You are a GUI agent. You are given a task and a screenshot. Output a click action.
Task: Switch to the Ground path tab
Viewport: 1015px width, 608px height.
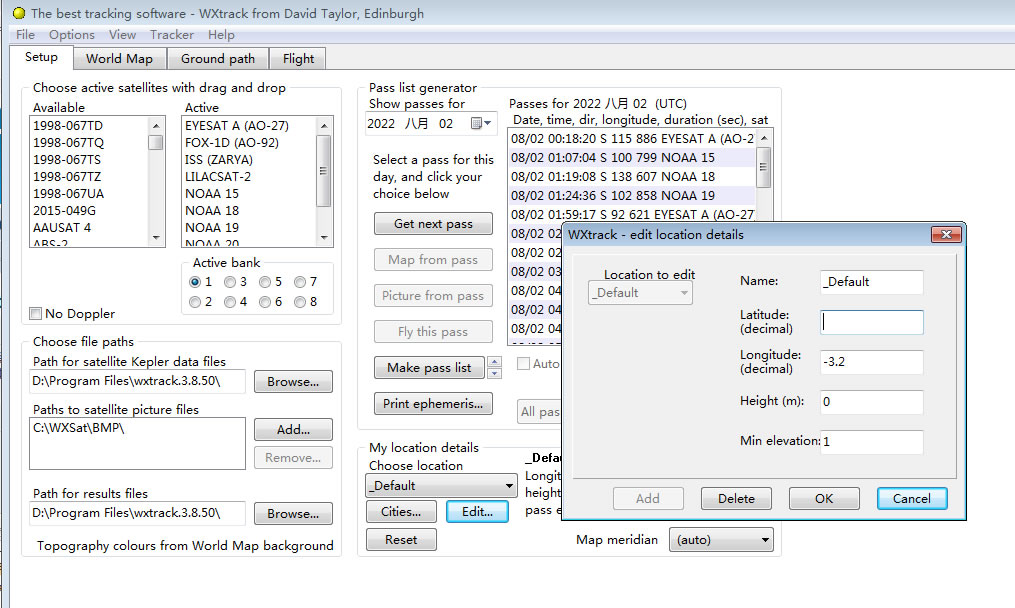tap(217, 59)
